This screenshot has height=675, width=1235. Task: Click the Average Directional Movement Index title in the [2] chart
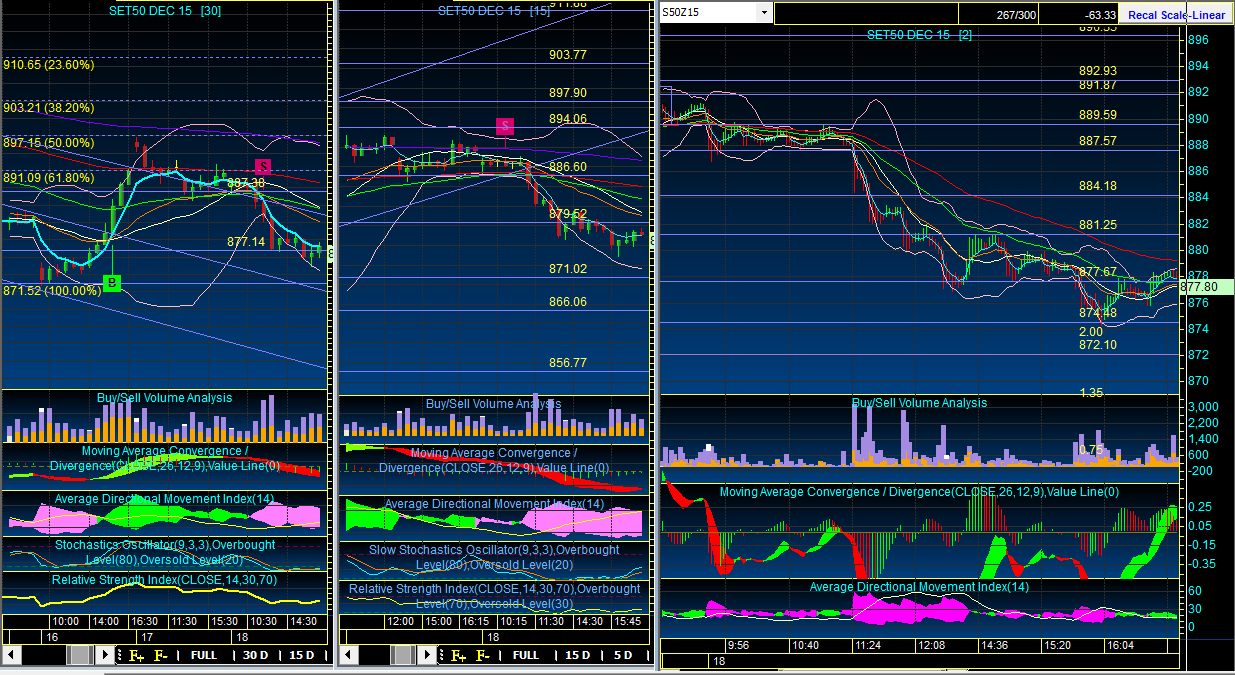pos(919,587)
